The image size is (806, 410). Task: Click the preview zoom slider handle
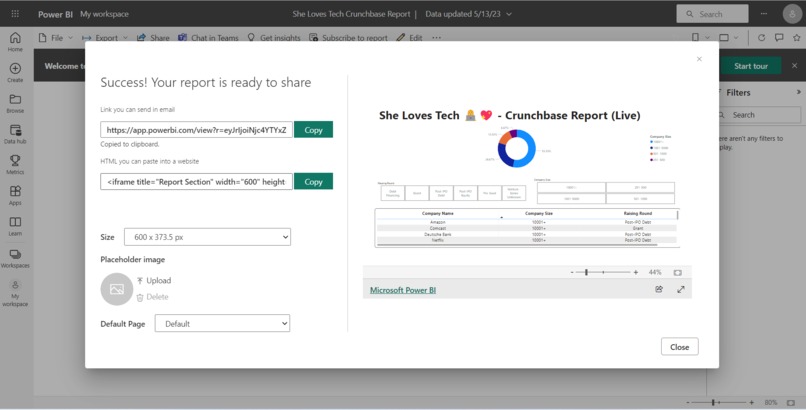pos(586,272)
